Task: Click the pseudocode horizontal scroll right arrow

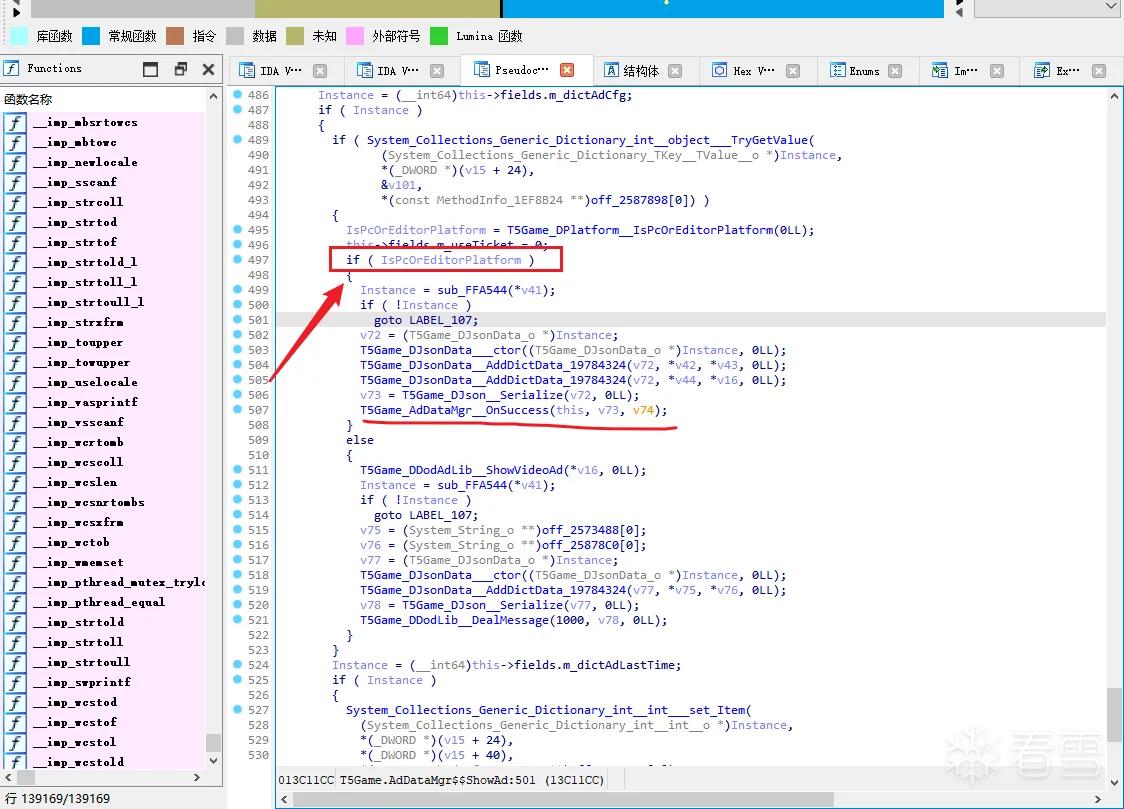Action: 1097,799
